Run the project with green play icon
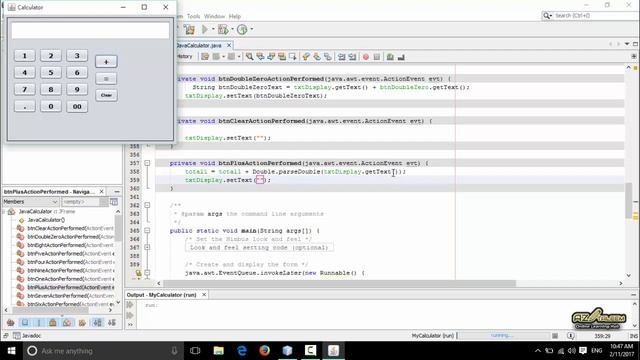The image size is (640, 360). coord(205,29)
